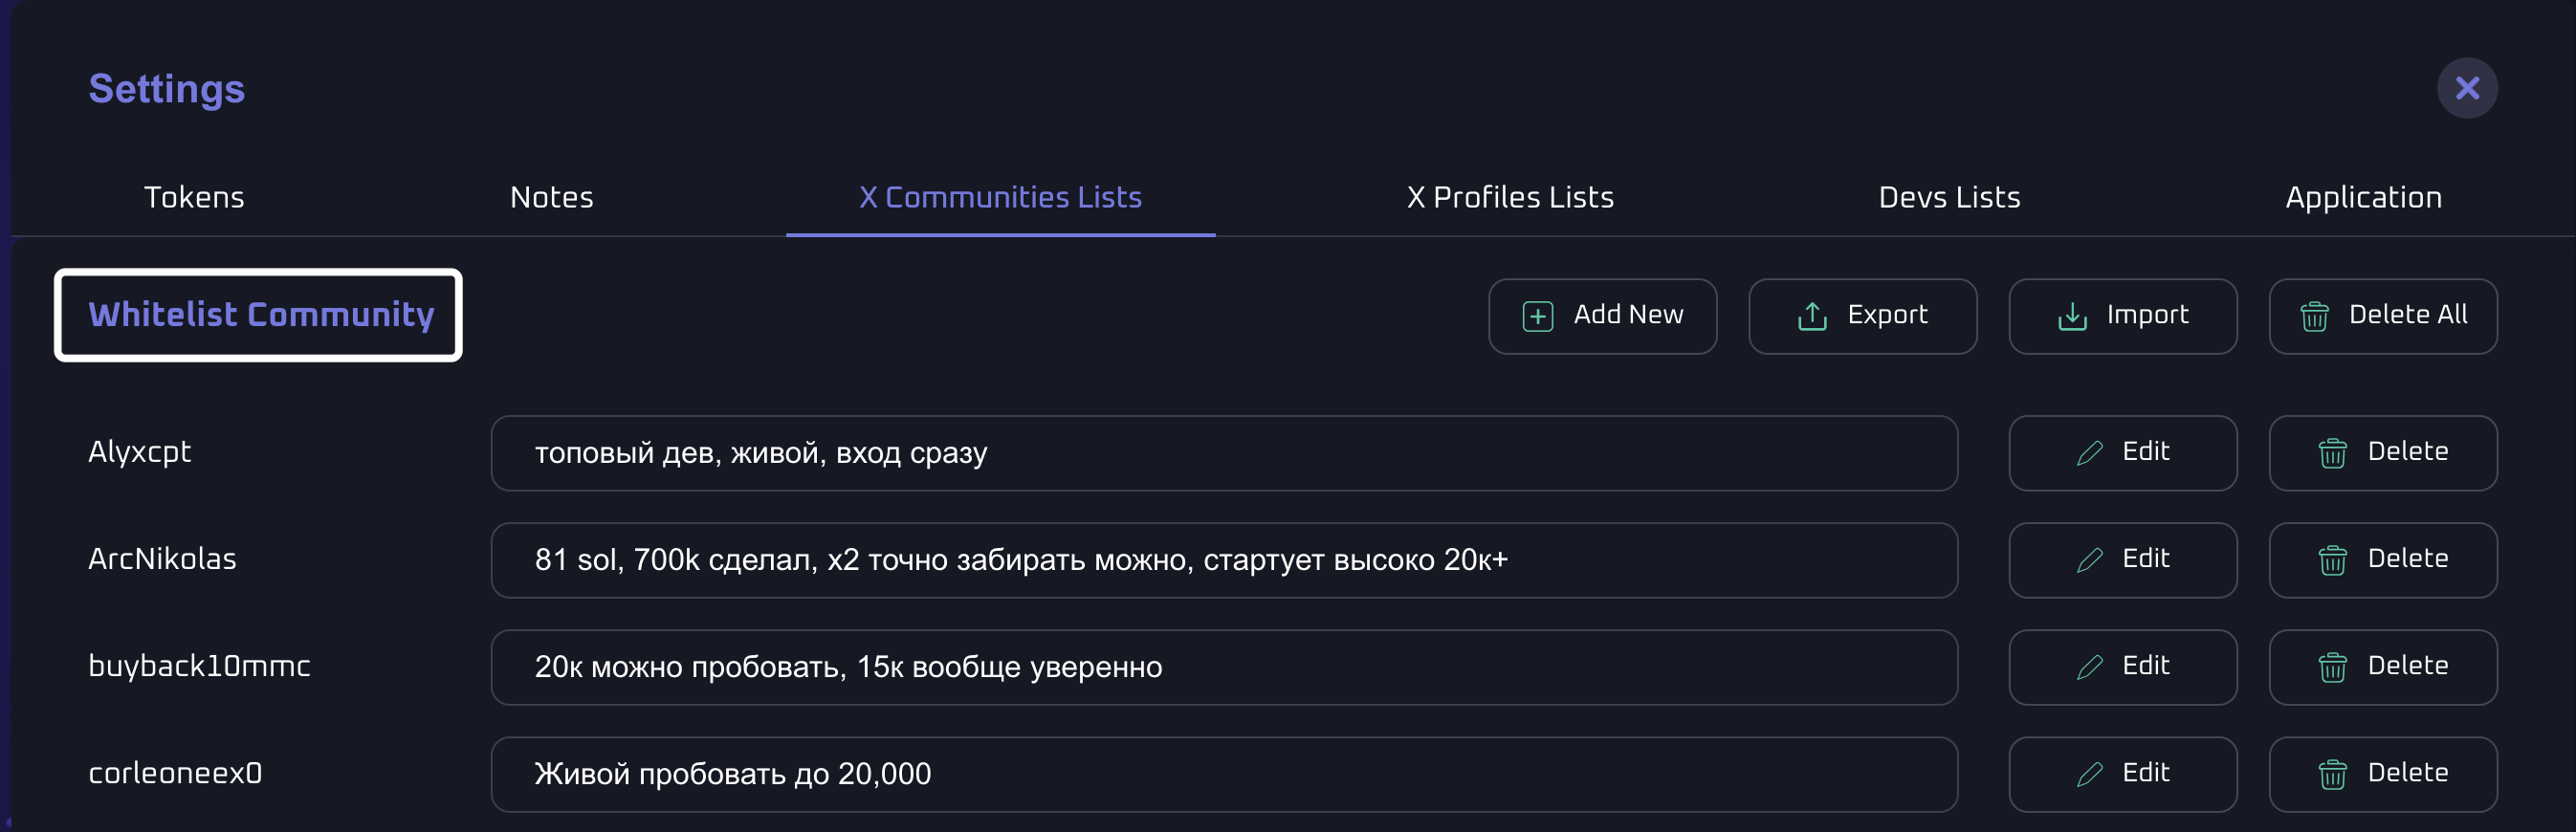Viewport: 2576px width, 832px height.
Task: Click the note field for Alyxcpt
Action: click(1223, 453)
